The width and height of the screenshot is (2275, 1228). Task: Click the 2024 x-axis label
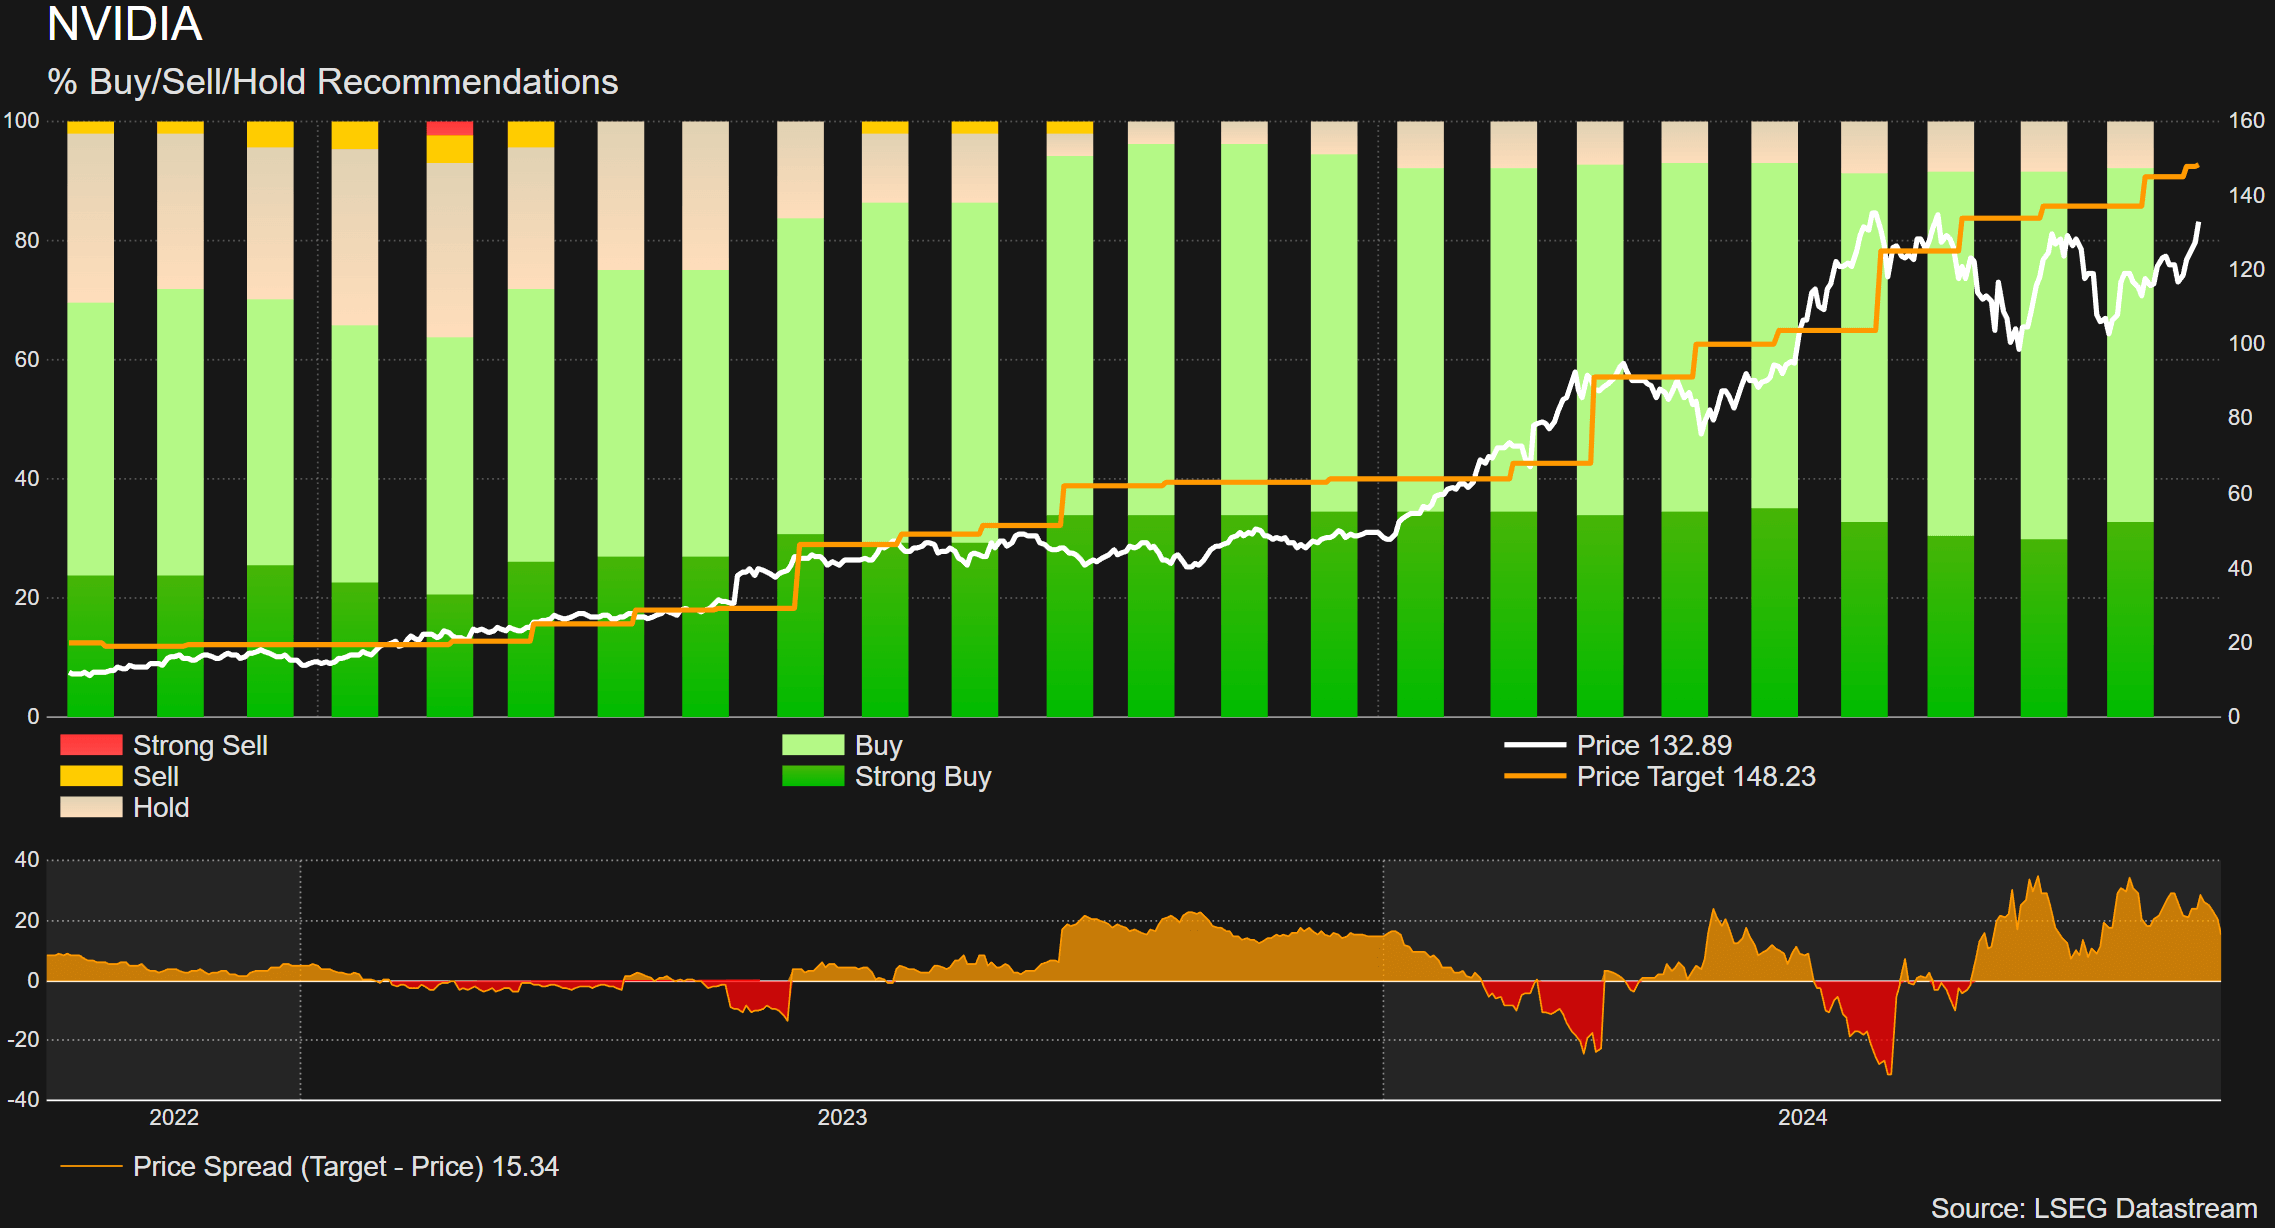pyautogui.click(x=1802, y=1117)
